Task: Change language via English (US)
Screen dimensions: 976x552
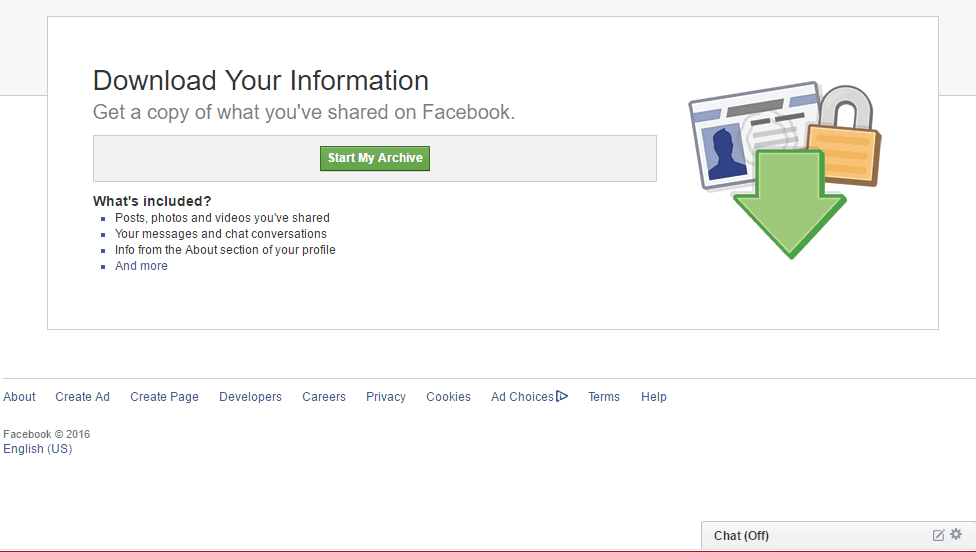Action: [38, 449]
